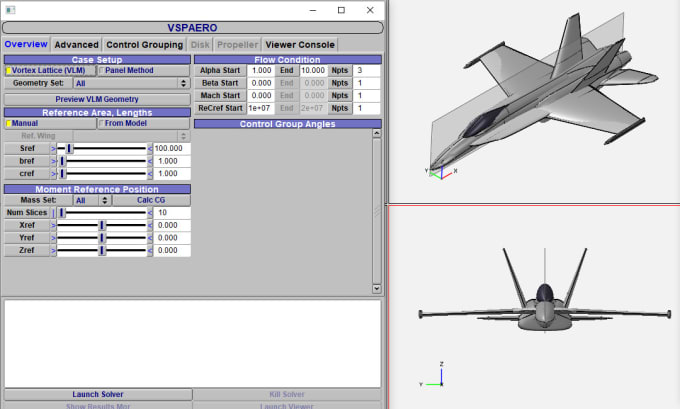Click the bref slider left arrow

coord(53,161)
